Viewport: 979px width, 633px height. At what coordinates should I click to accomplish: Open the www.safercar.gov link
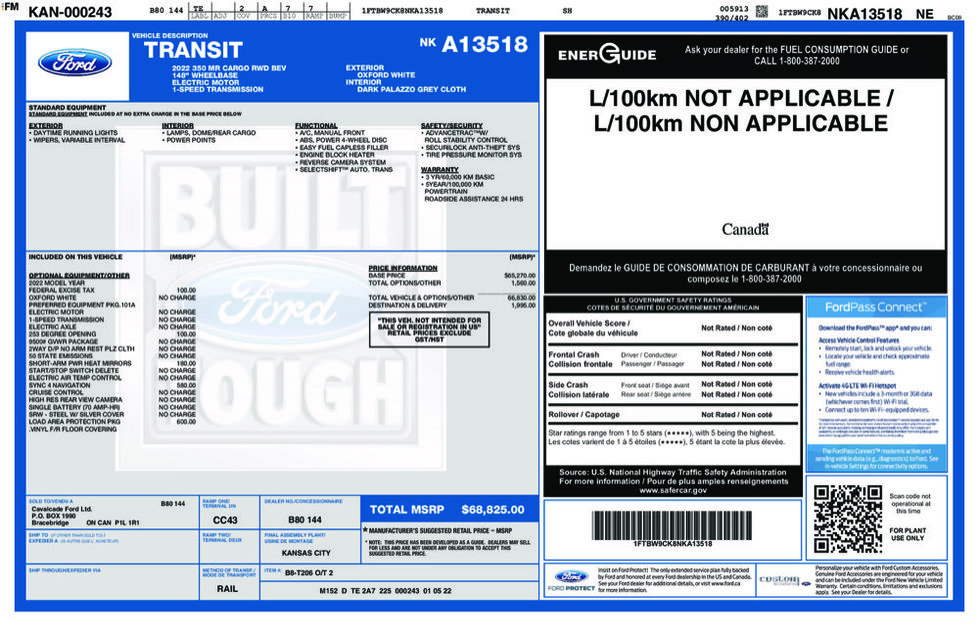tap(673, 491)
